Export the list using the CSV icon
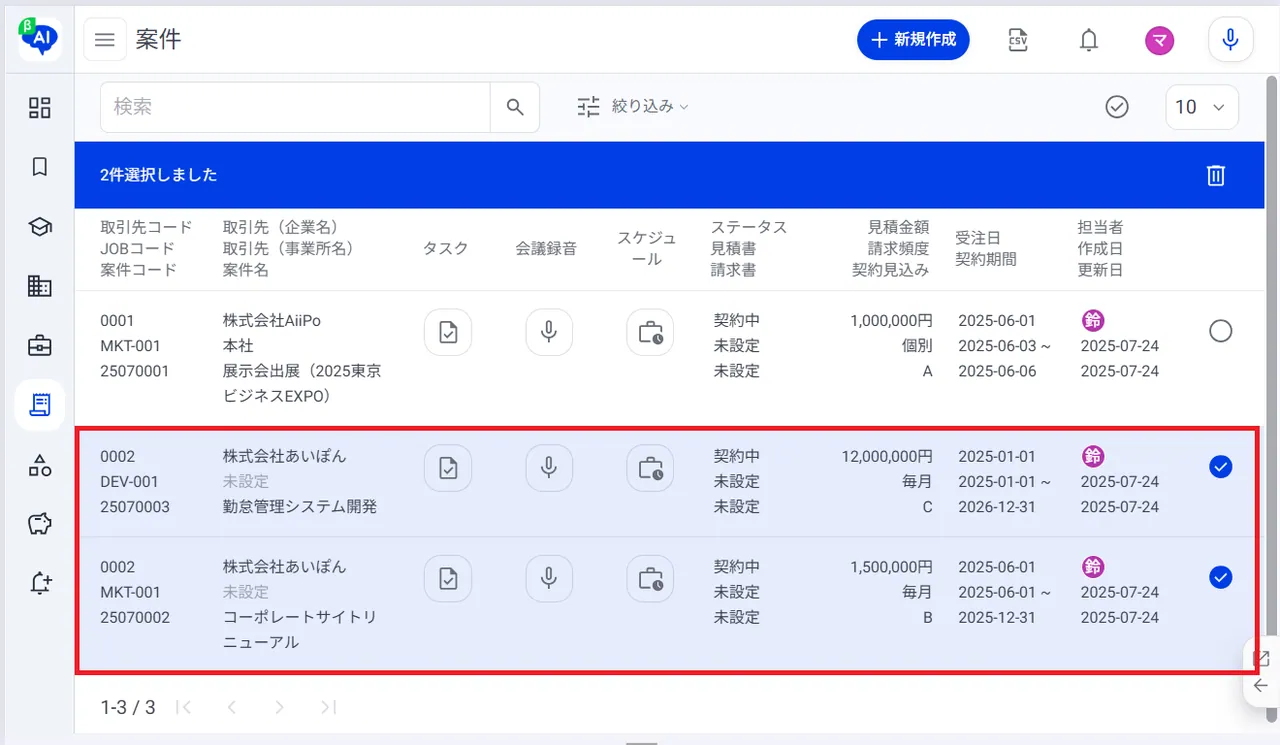Image resolution: width=1280 pixels, height=745 pixels. pyautogui.click(x=1018, y=40)
